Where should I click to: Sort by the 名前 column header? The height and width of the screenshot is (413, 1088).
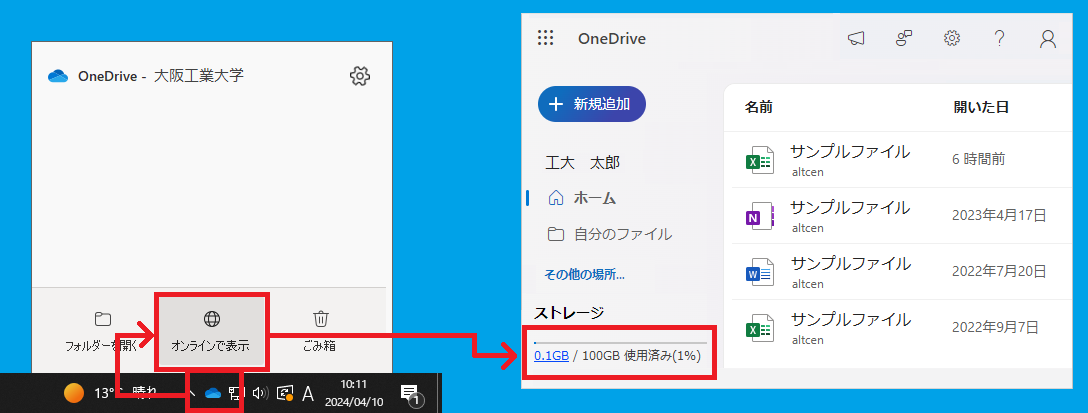click(758, 107)
